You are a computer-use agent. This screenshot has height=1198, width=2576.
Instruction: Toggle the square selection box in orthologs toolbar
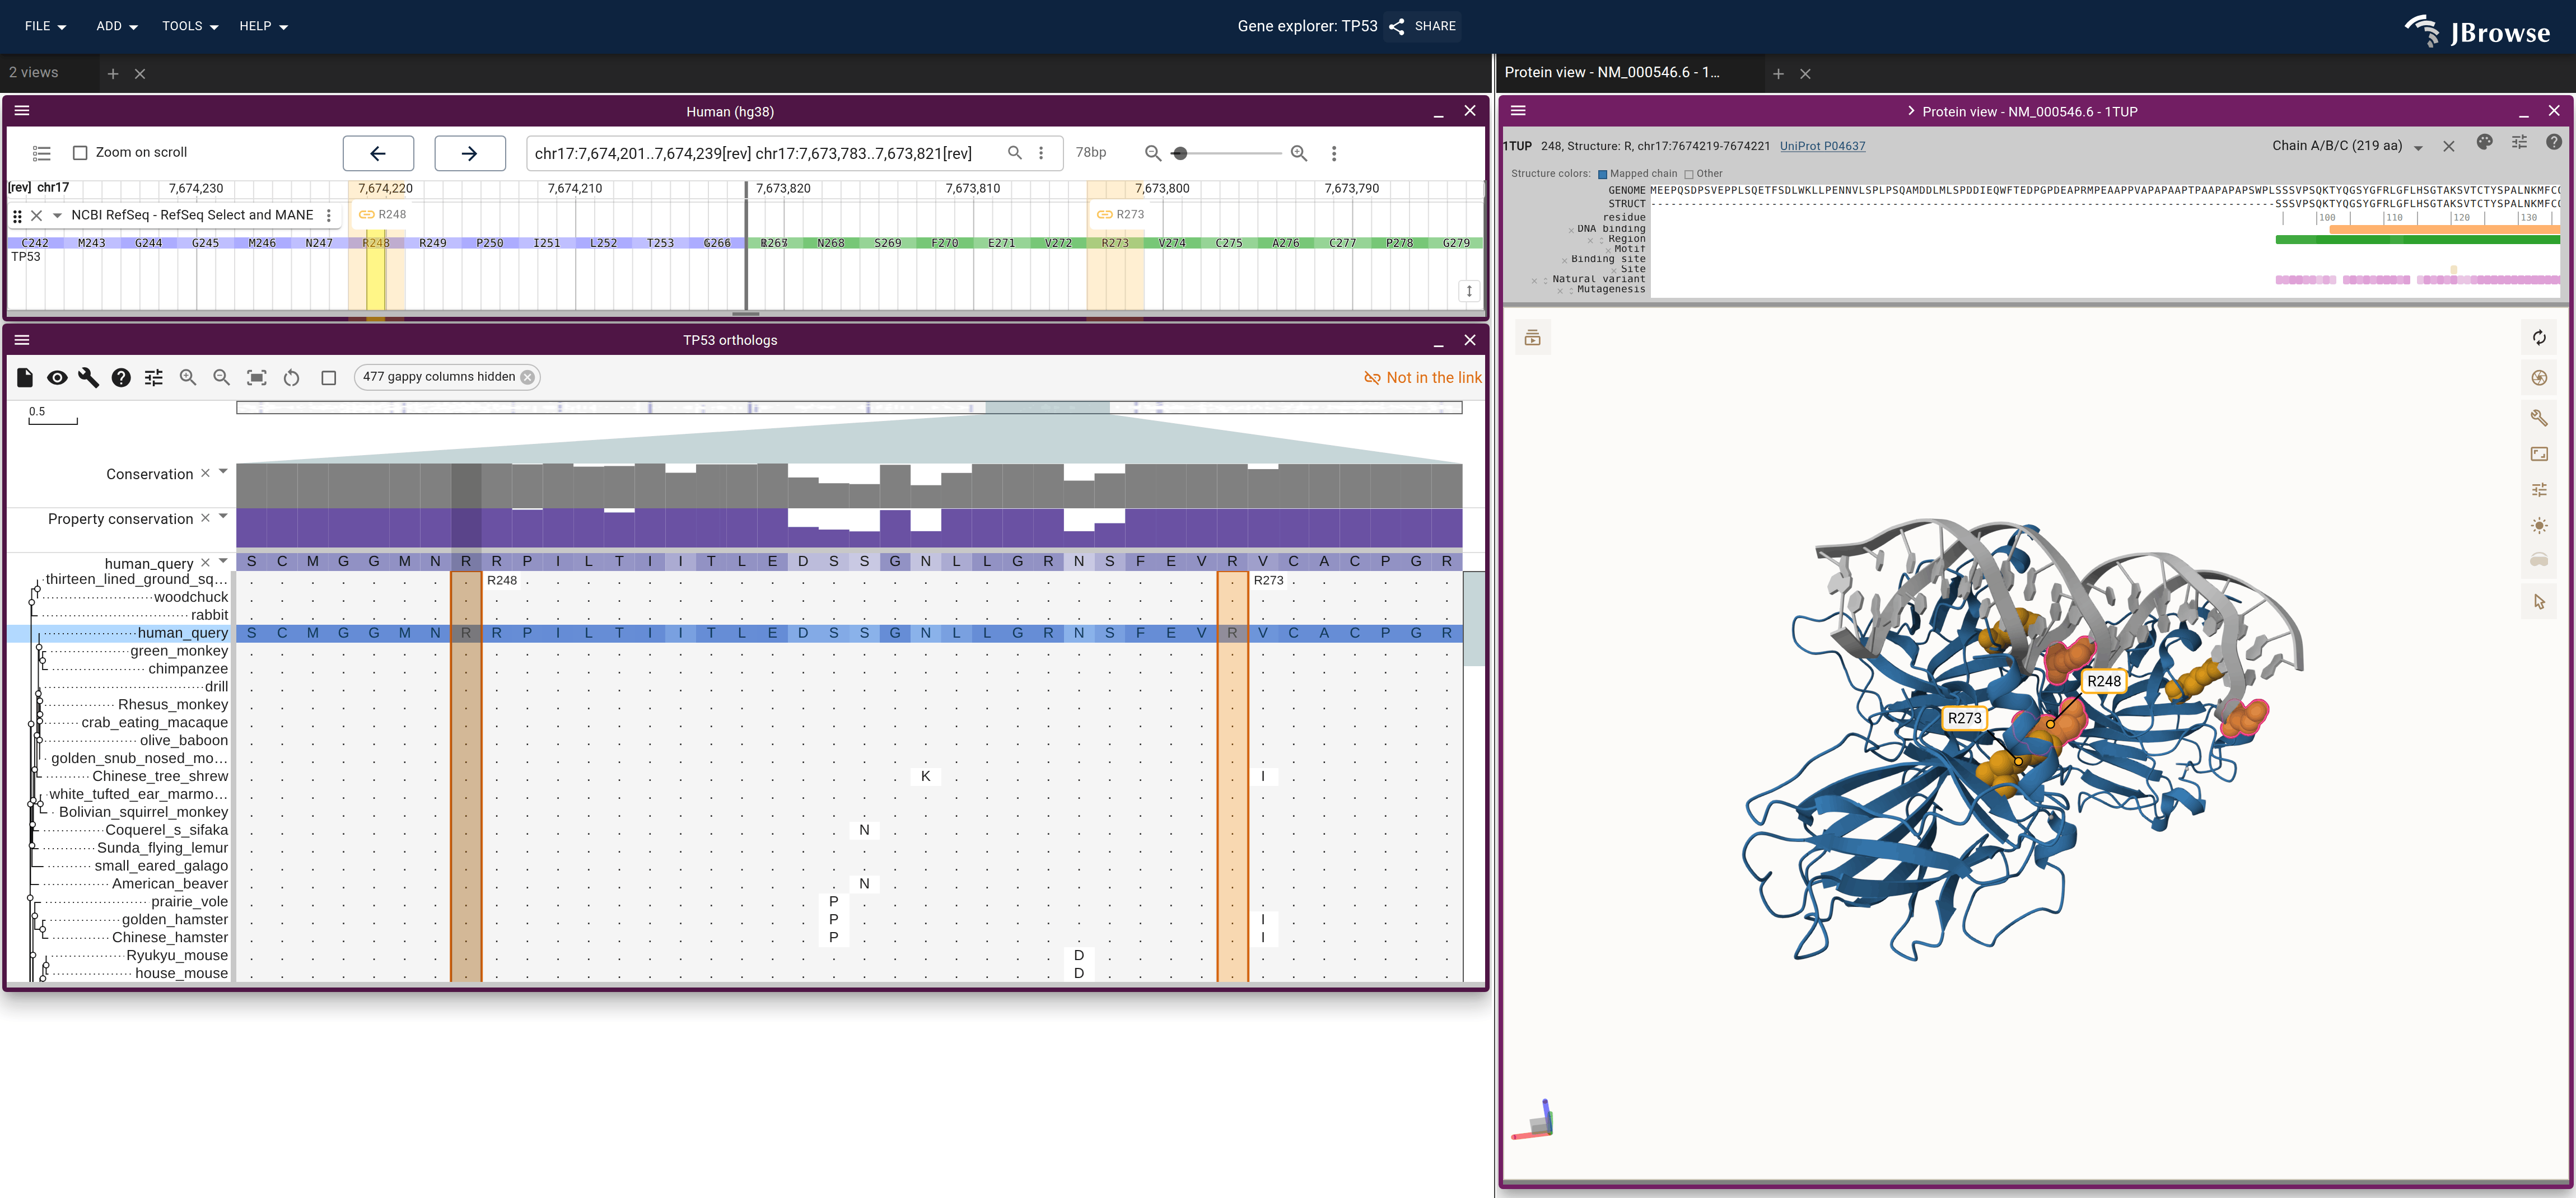point(328,377)
